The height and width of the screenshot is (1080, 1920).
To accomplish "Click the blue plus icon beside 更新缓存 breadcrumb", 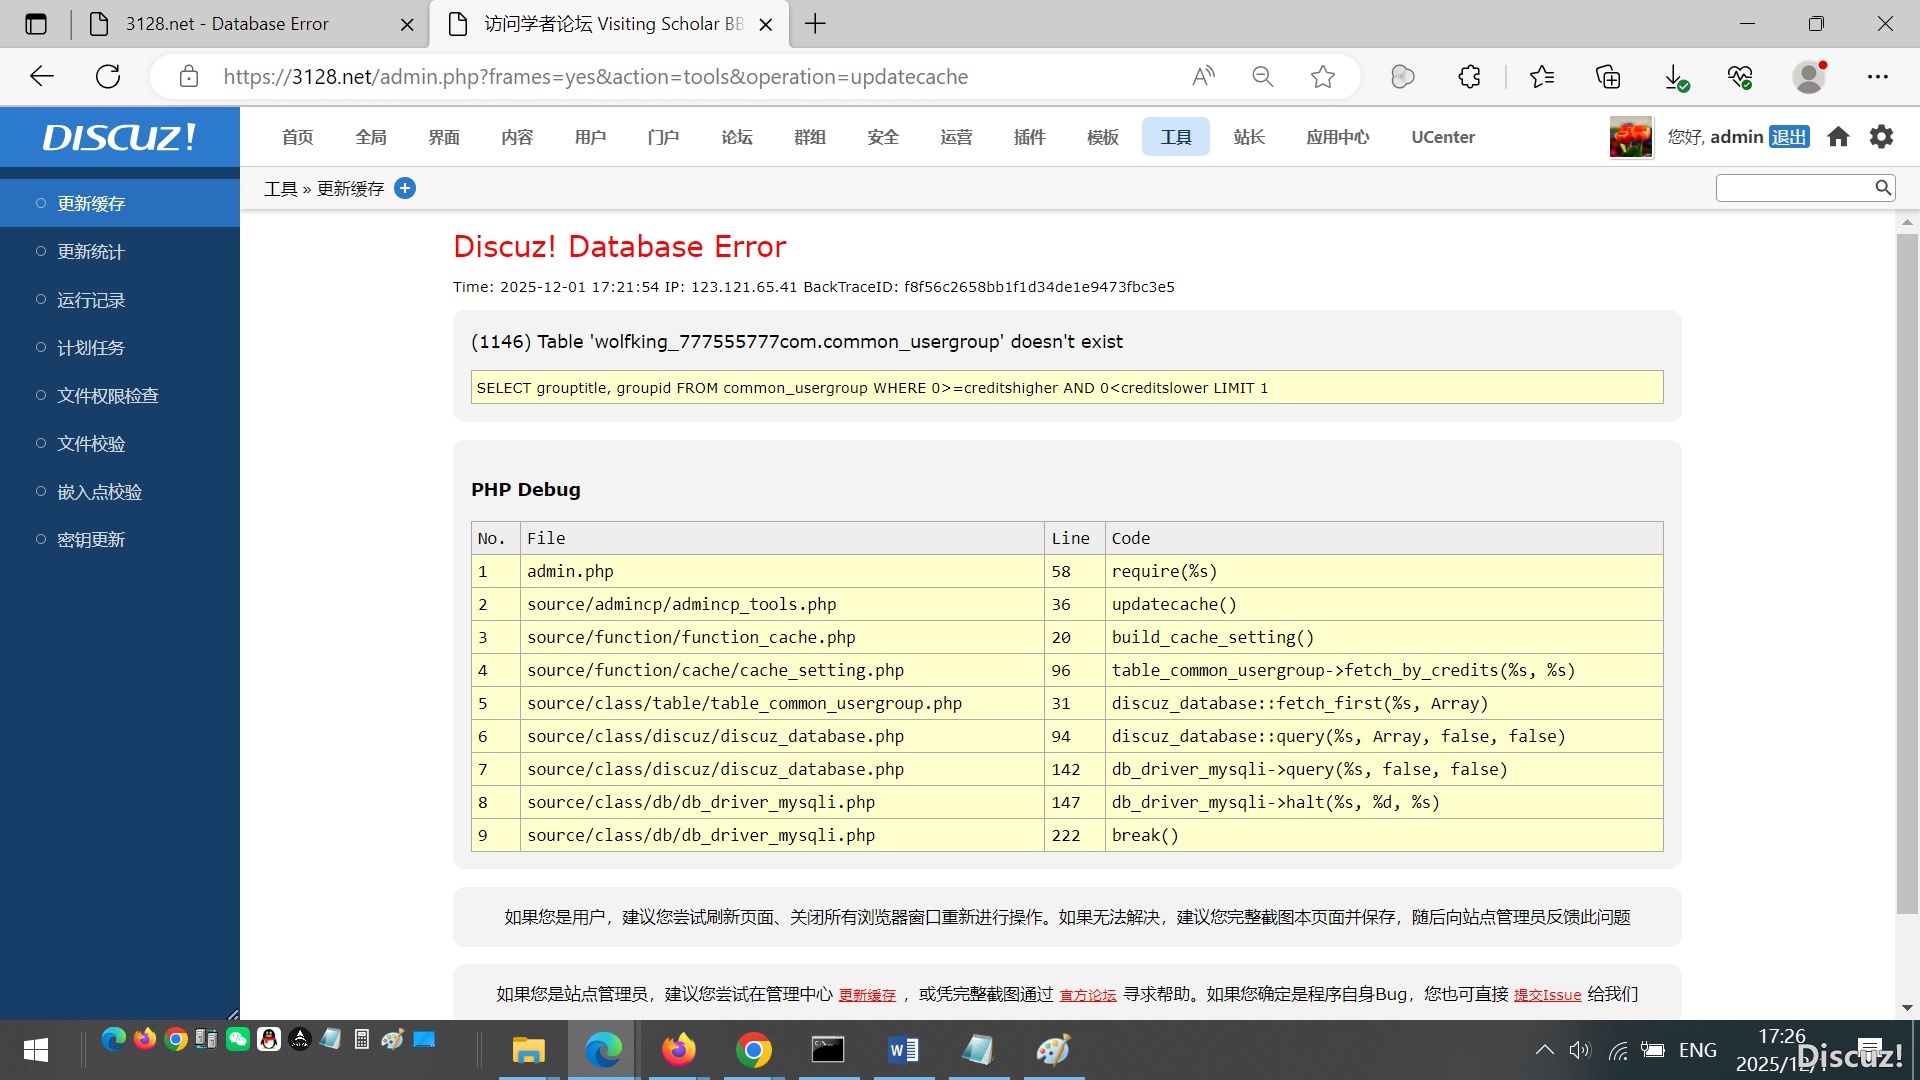I will 405,188.
